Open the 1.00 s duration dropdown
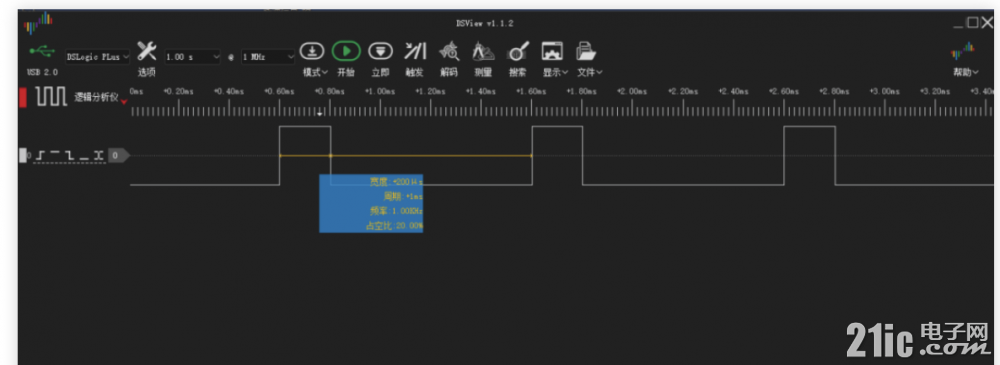This screenshot has width=1000, height=365. click(193, 57)
